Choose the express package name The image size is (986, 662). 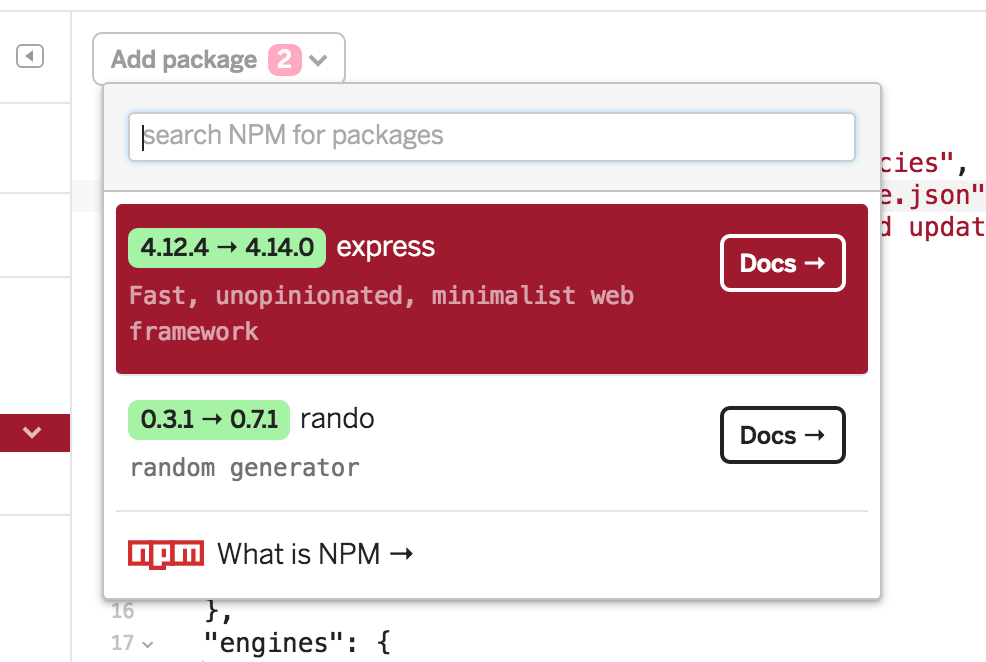click(385, 247)
